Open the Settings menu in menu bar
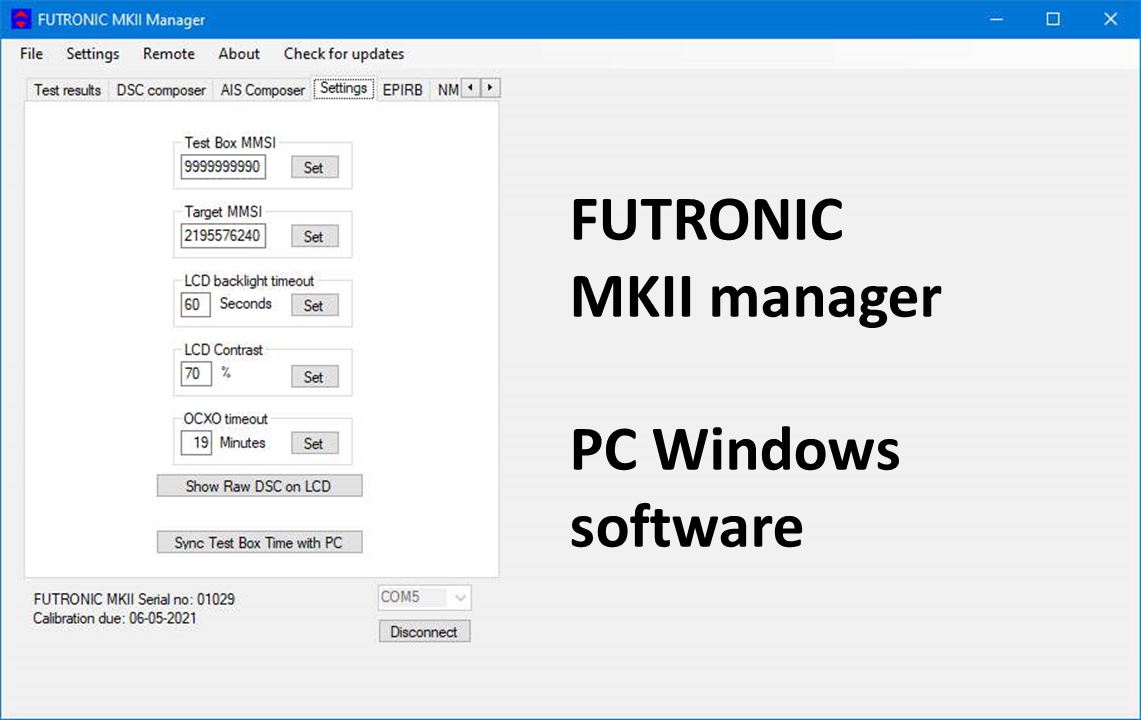Viewport: 1141px width, 720px height. click(92, 54)
